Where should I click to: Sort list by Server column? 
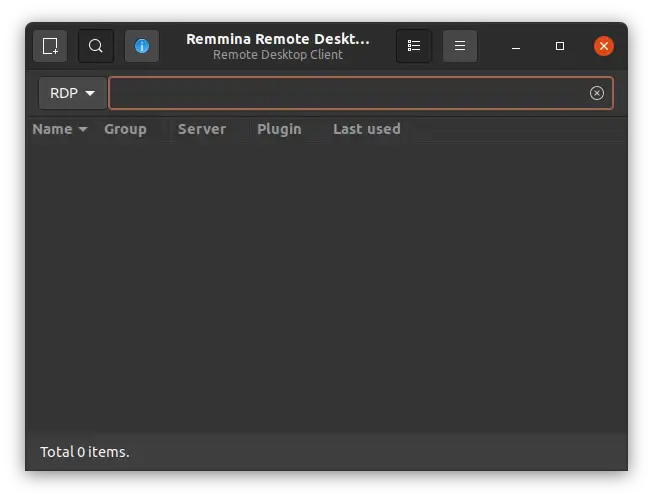point(202,129)
